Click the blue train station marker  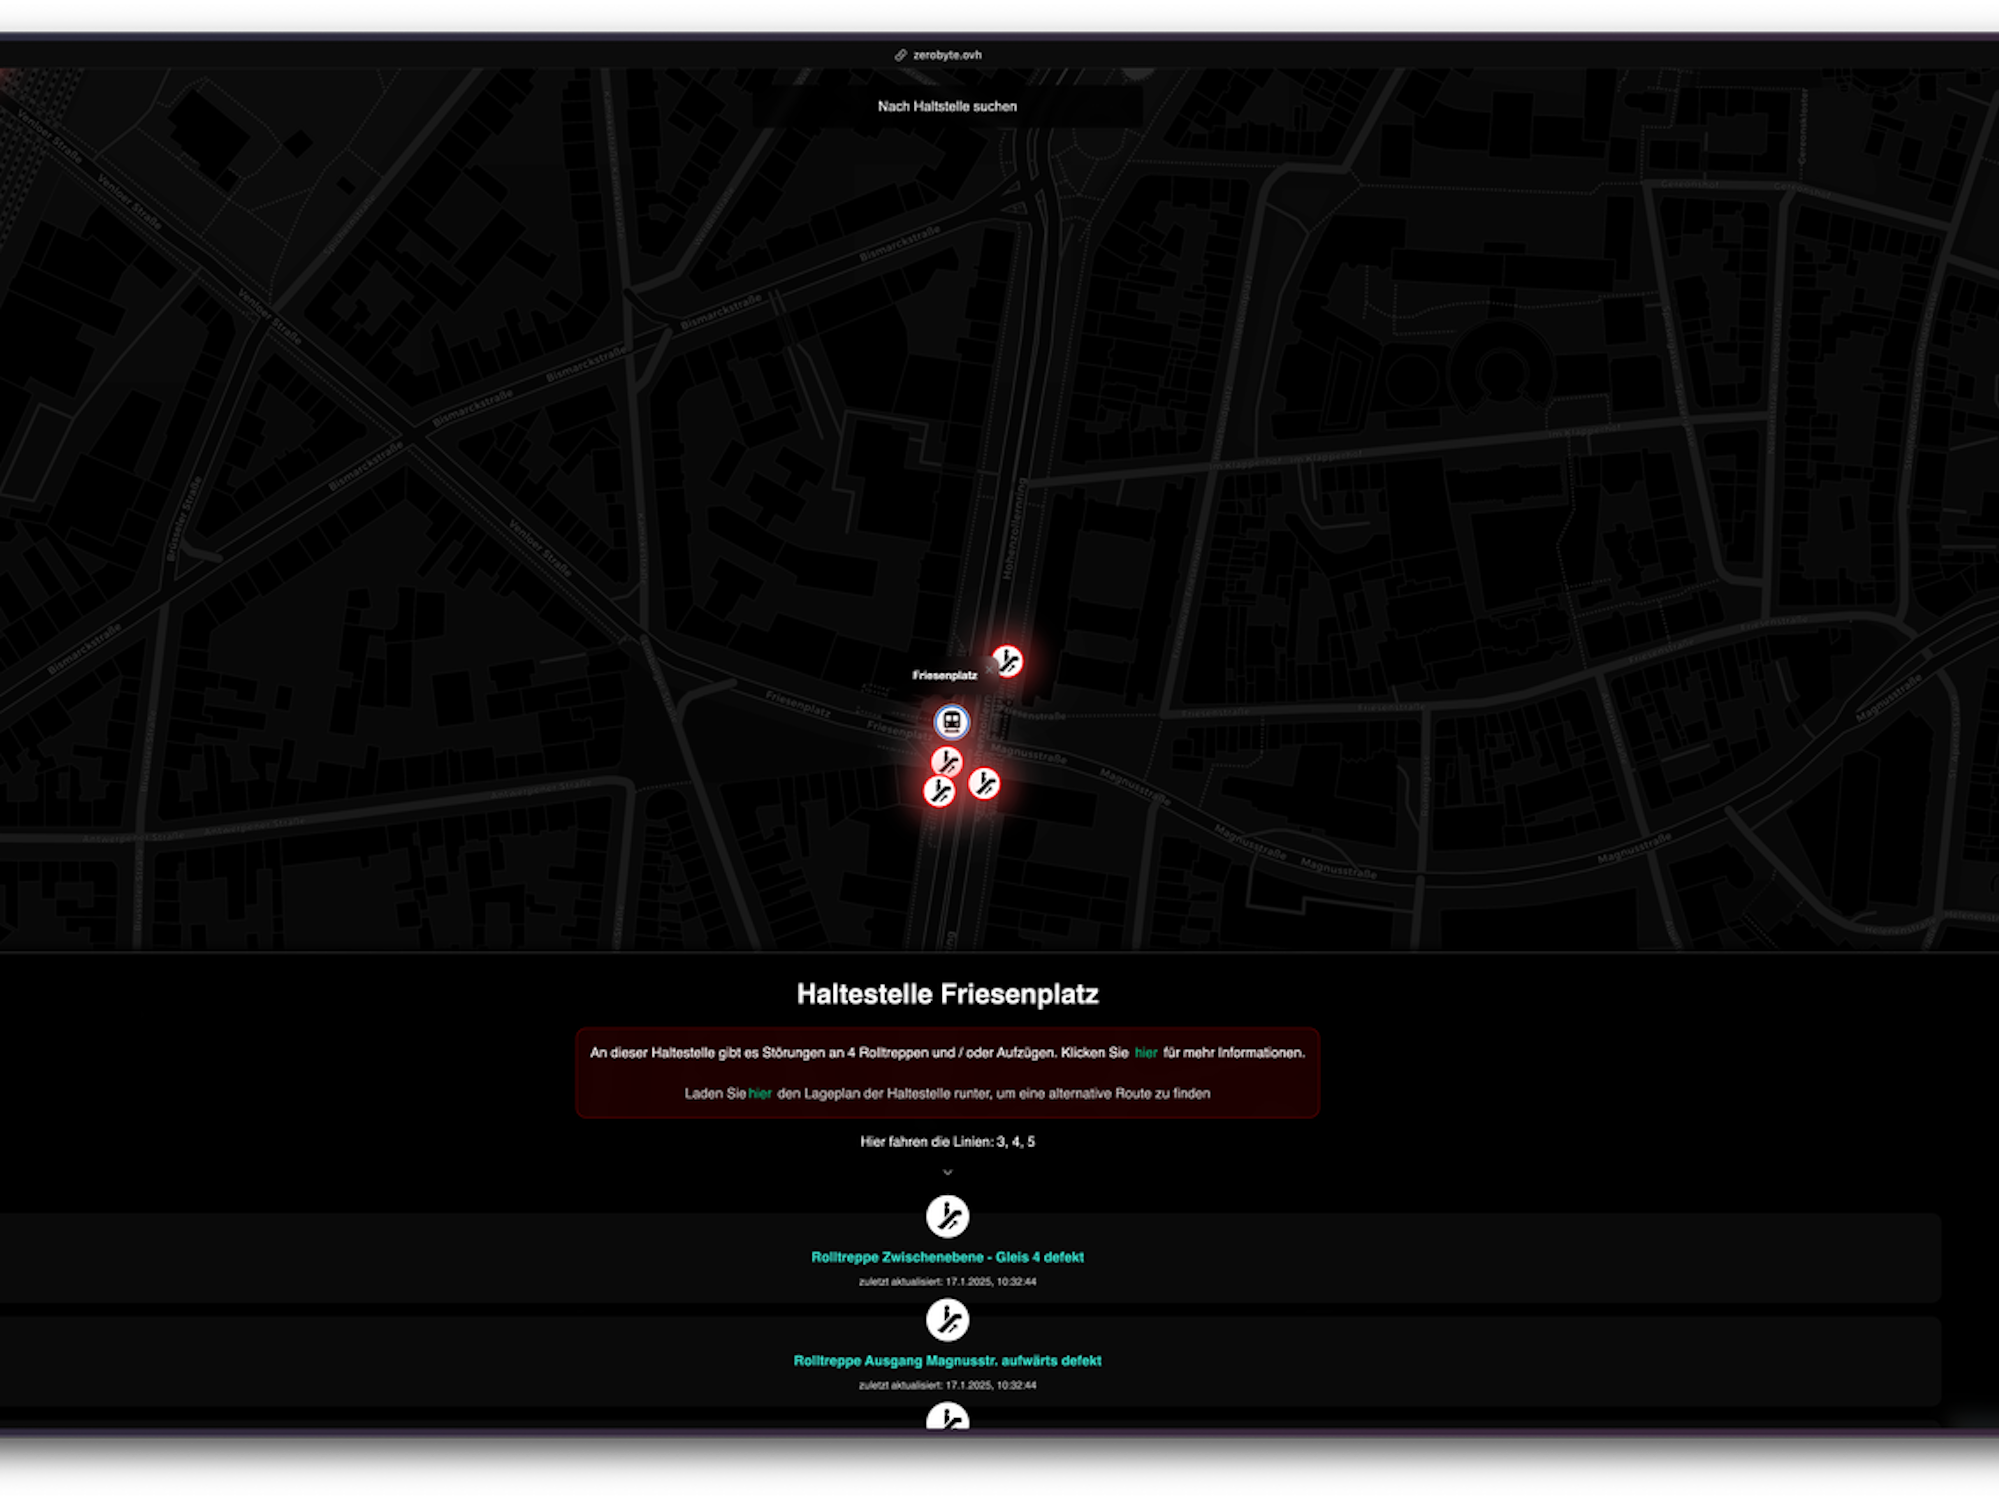(x=951, y=721)
